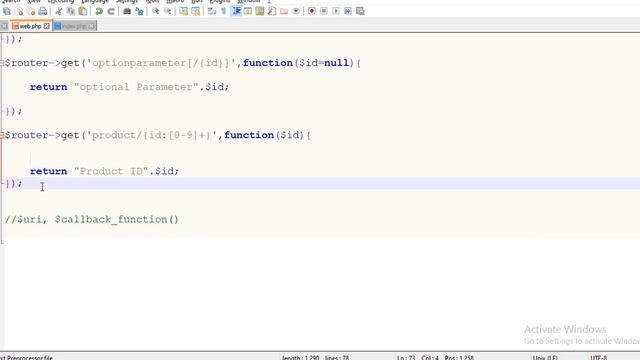Viewport: 640px width, 360px height.
Task: Click the 'Unix (LF)' line ending indicator
Action: tap(545, 358)
